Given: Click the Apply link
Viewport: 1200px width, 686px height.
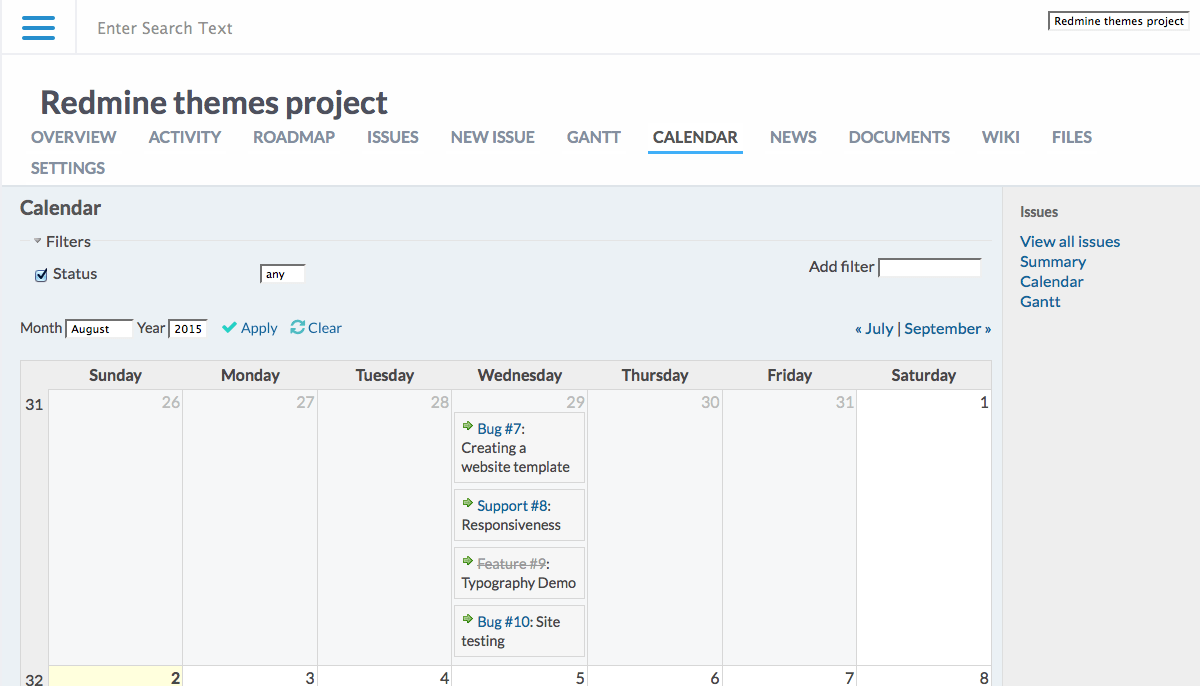Looking at the screenshot, I should [259, 328].
